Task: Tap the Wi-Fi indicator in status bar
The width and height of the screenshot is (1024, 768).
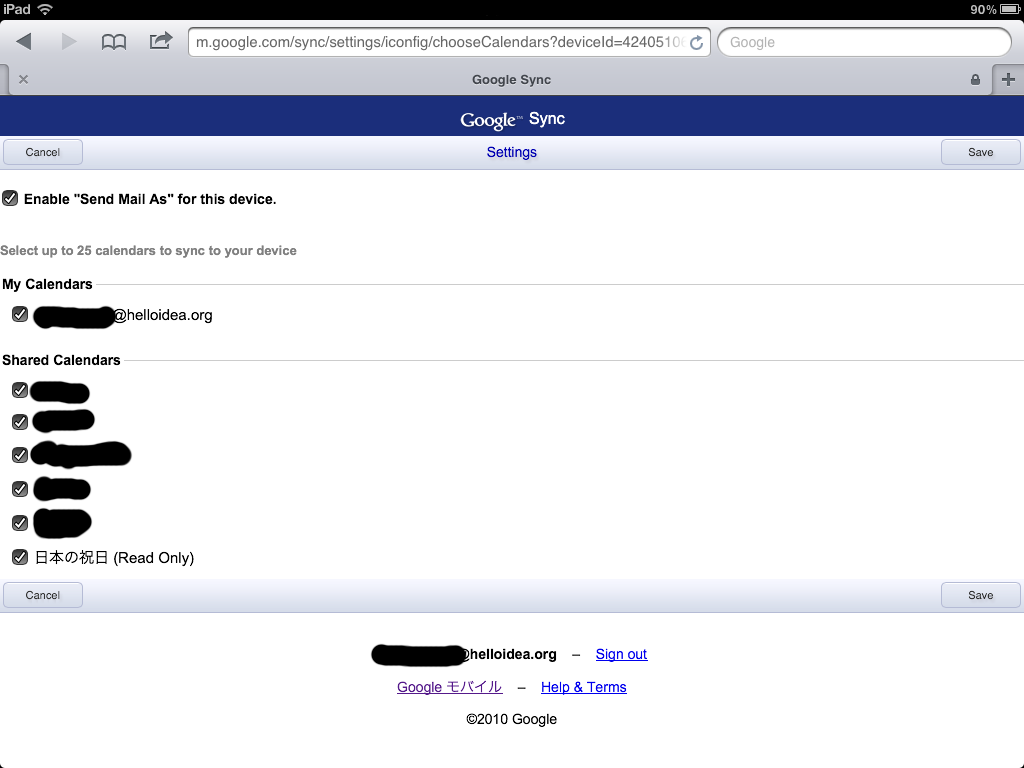Action: tap(44, 9)
